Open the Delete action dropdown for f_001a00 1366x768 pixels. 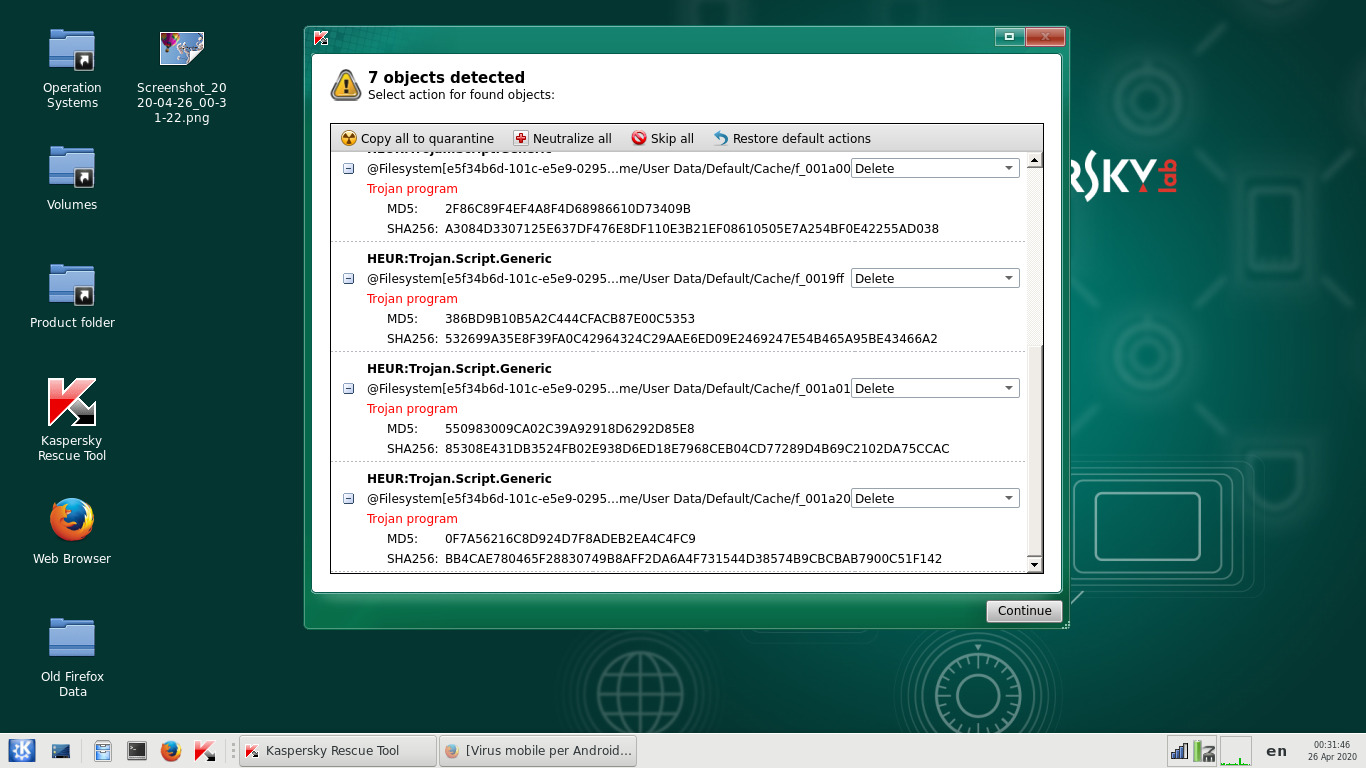tap(935, 169)
